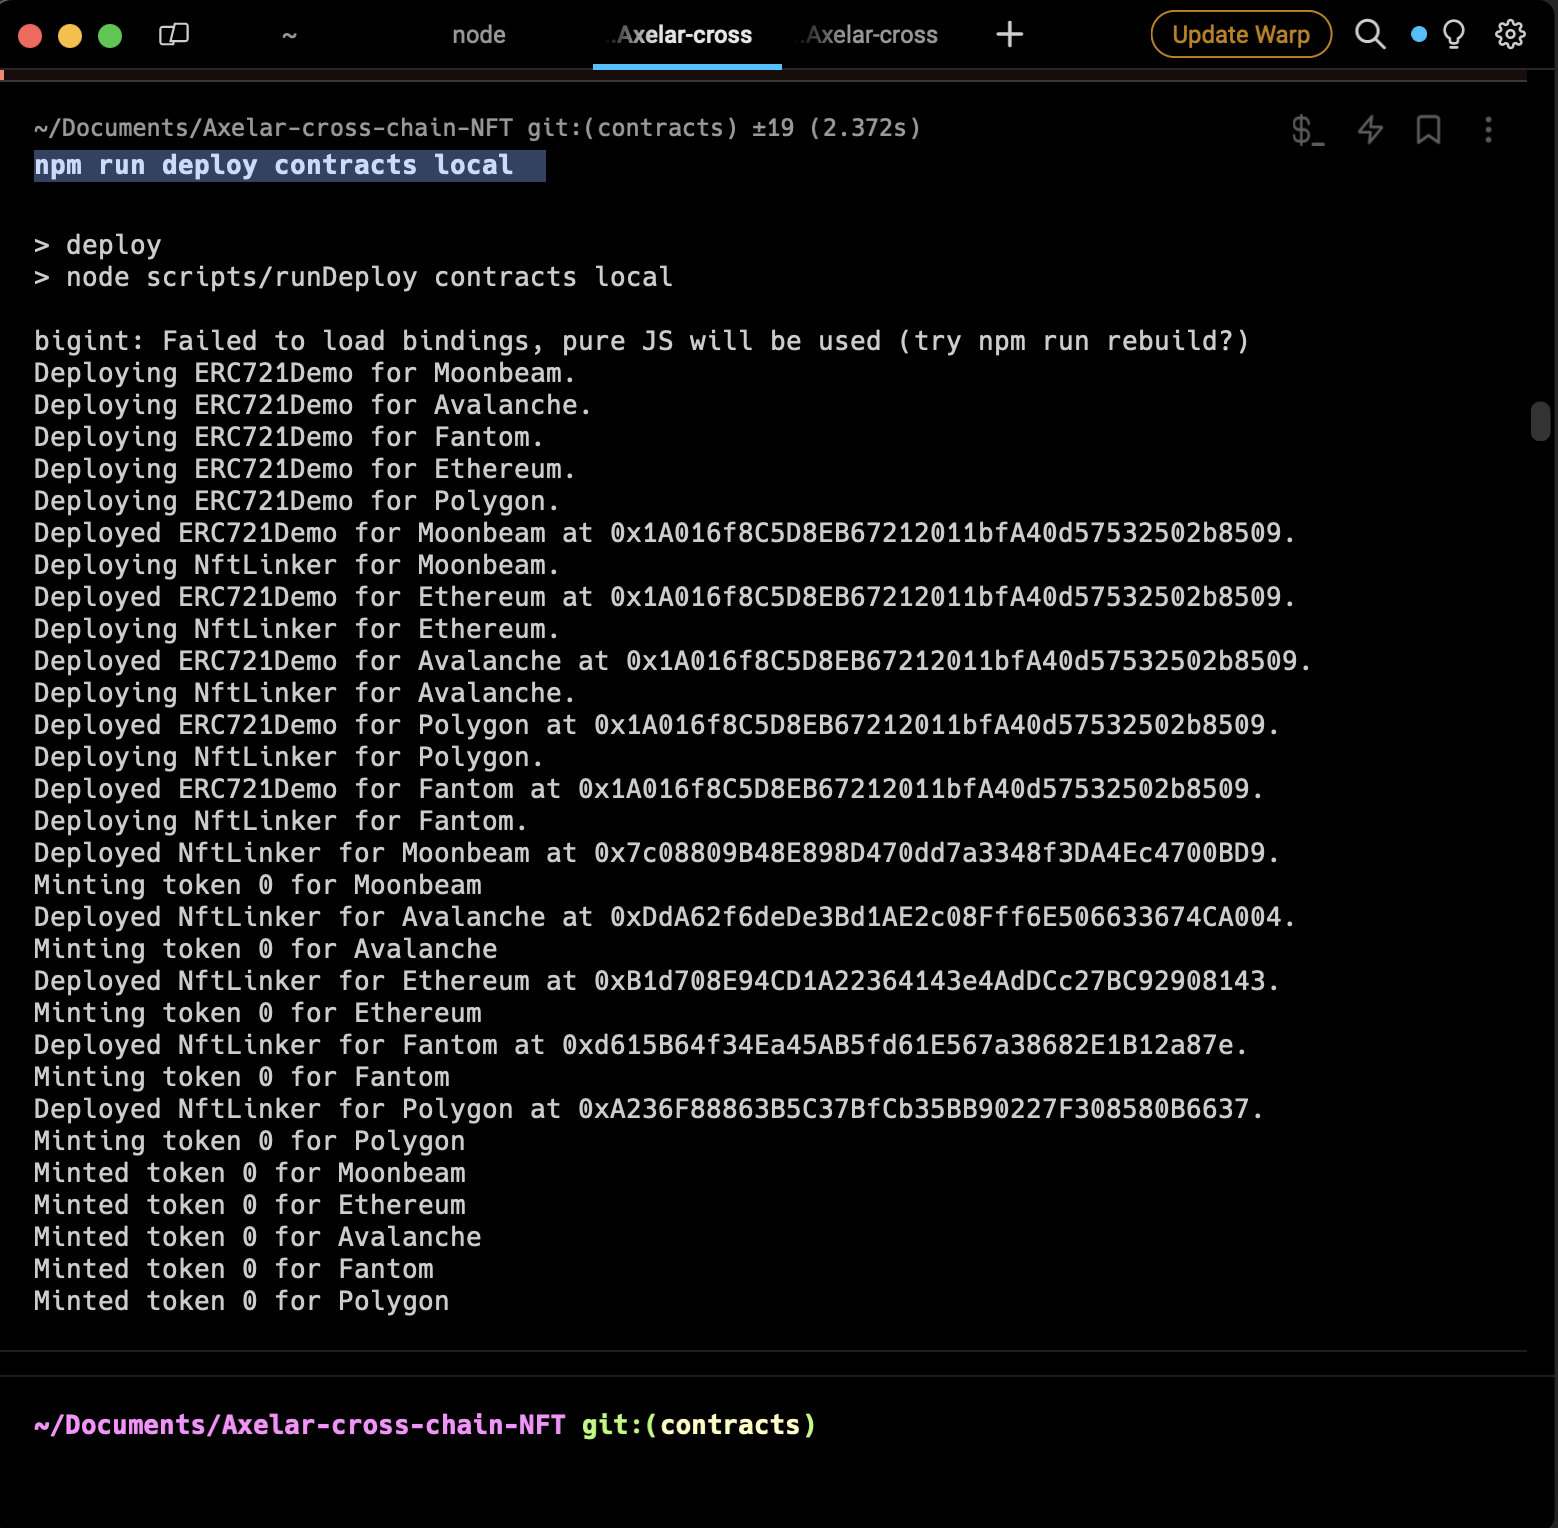Image resolution: width=1558 pixels, height=1528 pixels.
Task: Click 'Deploying NftLinker for Moonbeam.' line
Action: (297, 565)
